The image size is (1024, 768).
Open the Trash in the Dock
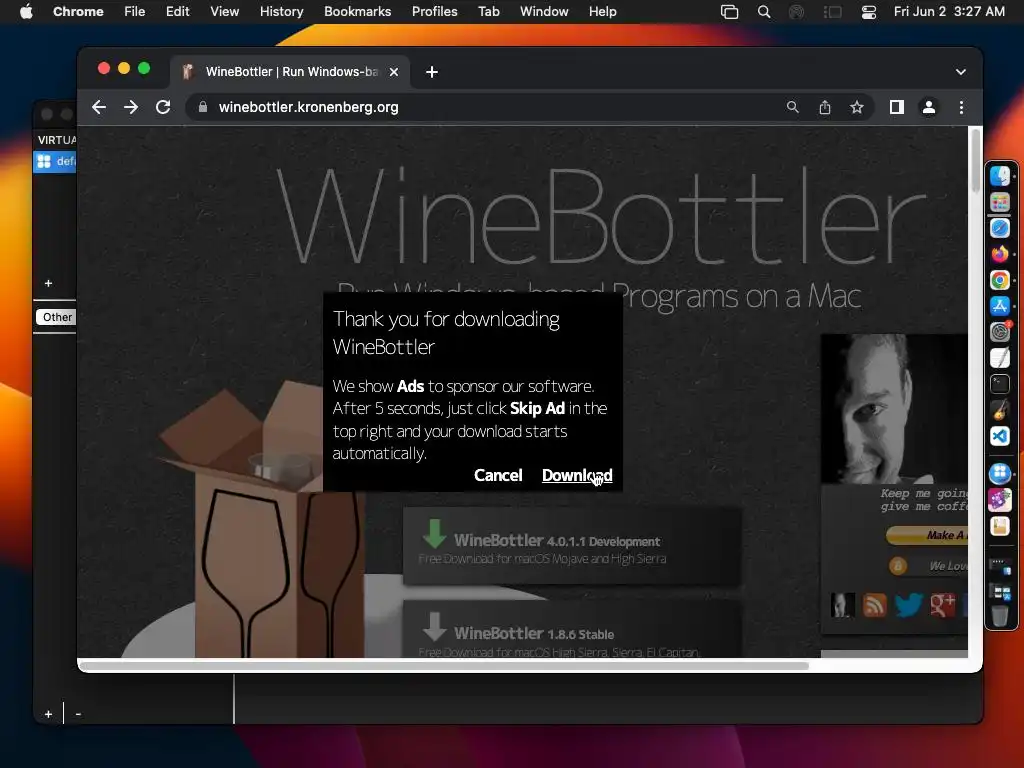pyautogui.click(x=1000, y=615)
